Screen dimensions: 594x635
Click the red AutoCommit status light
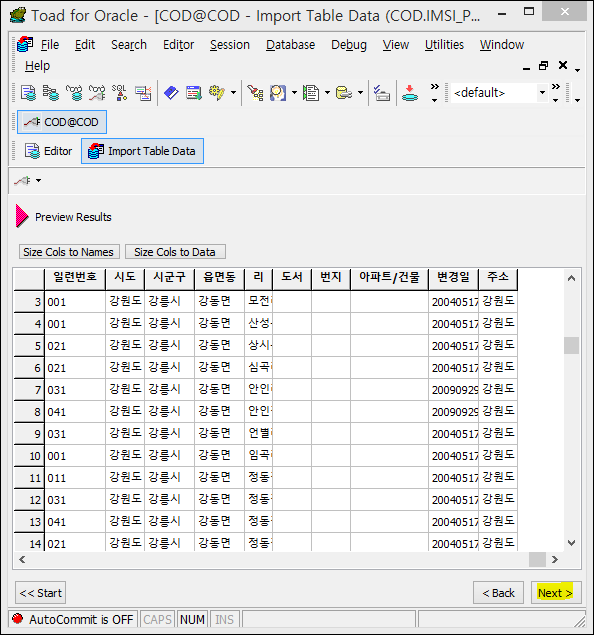(18, 619)
